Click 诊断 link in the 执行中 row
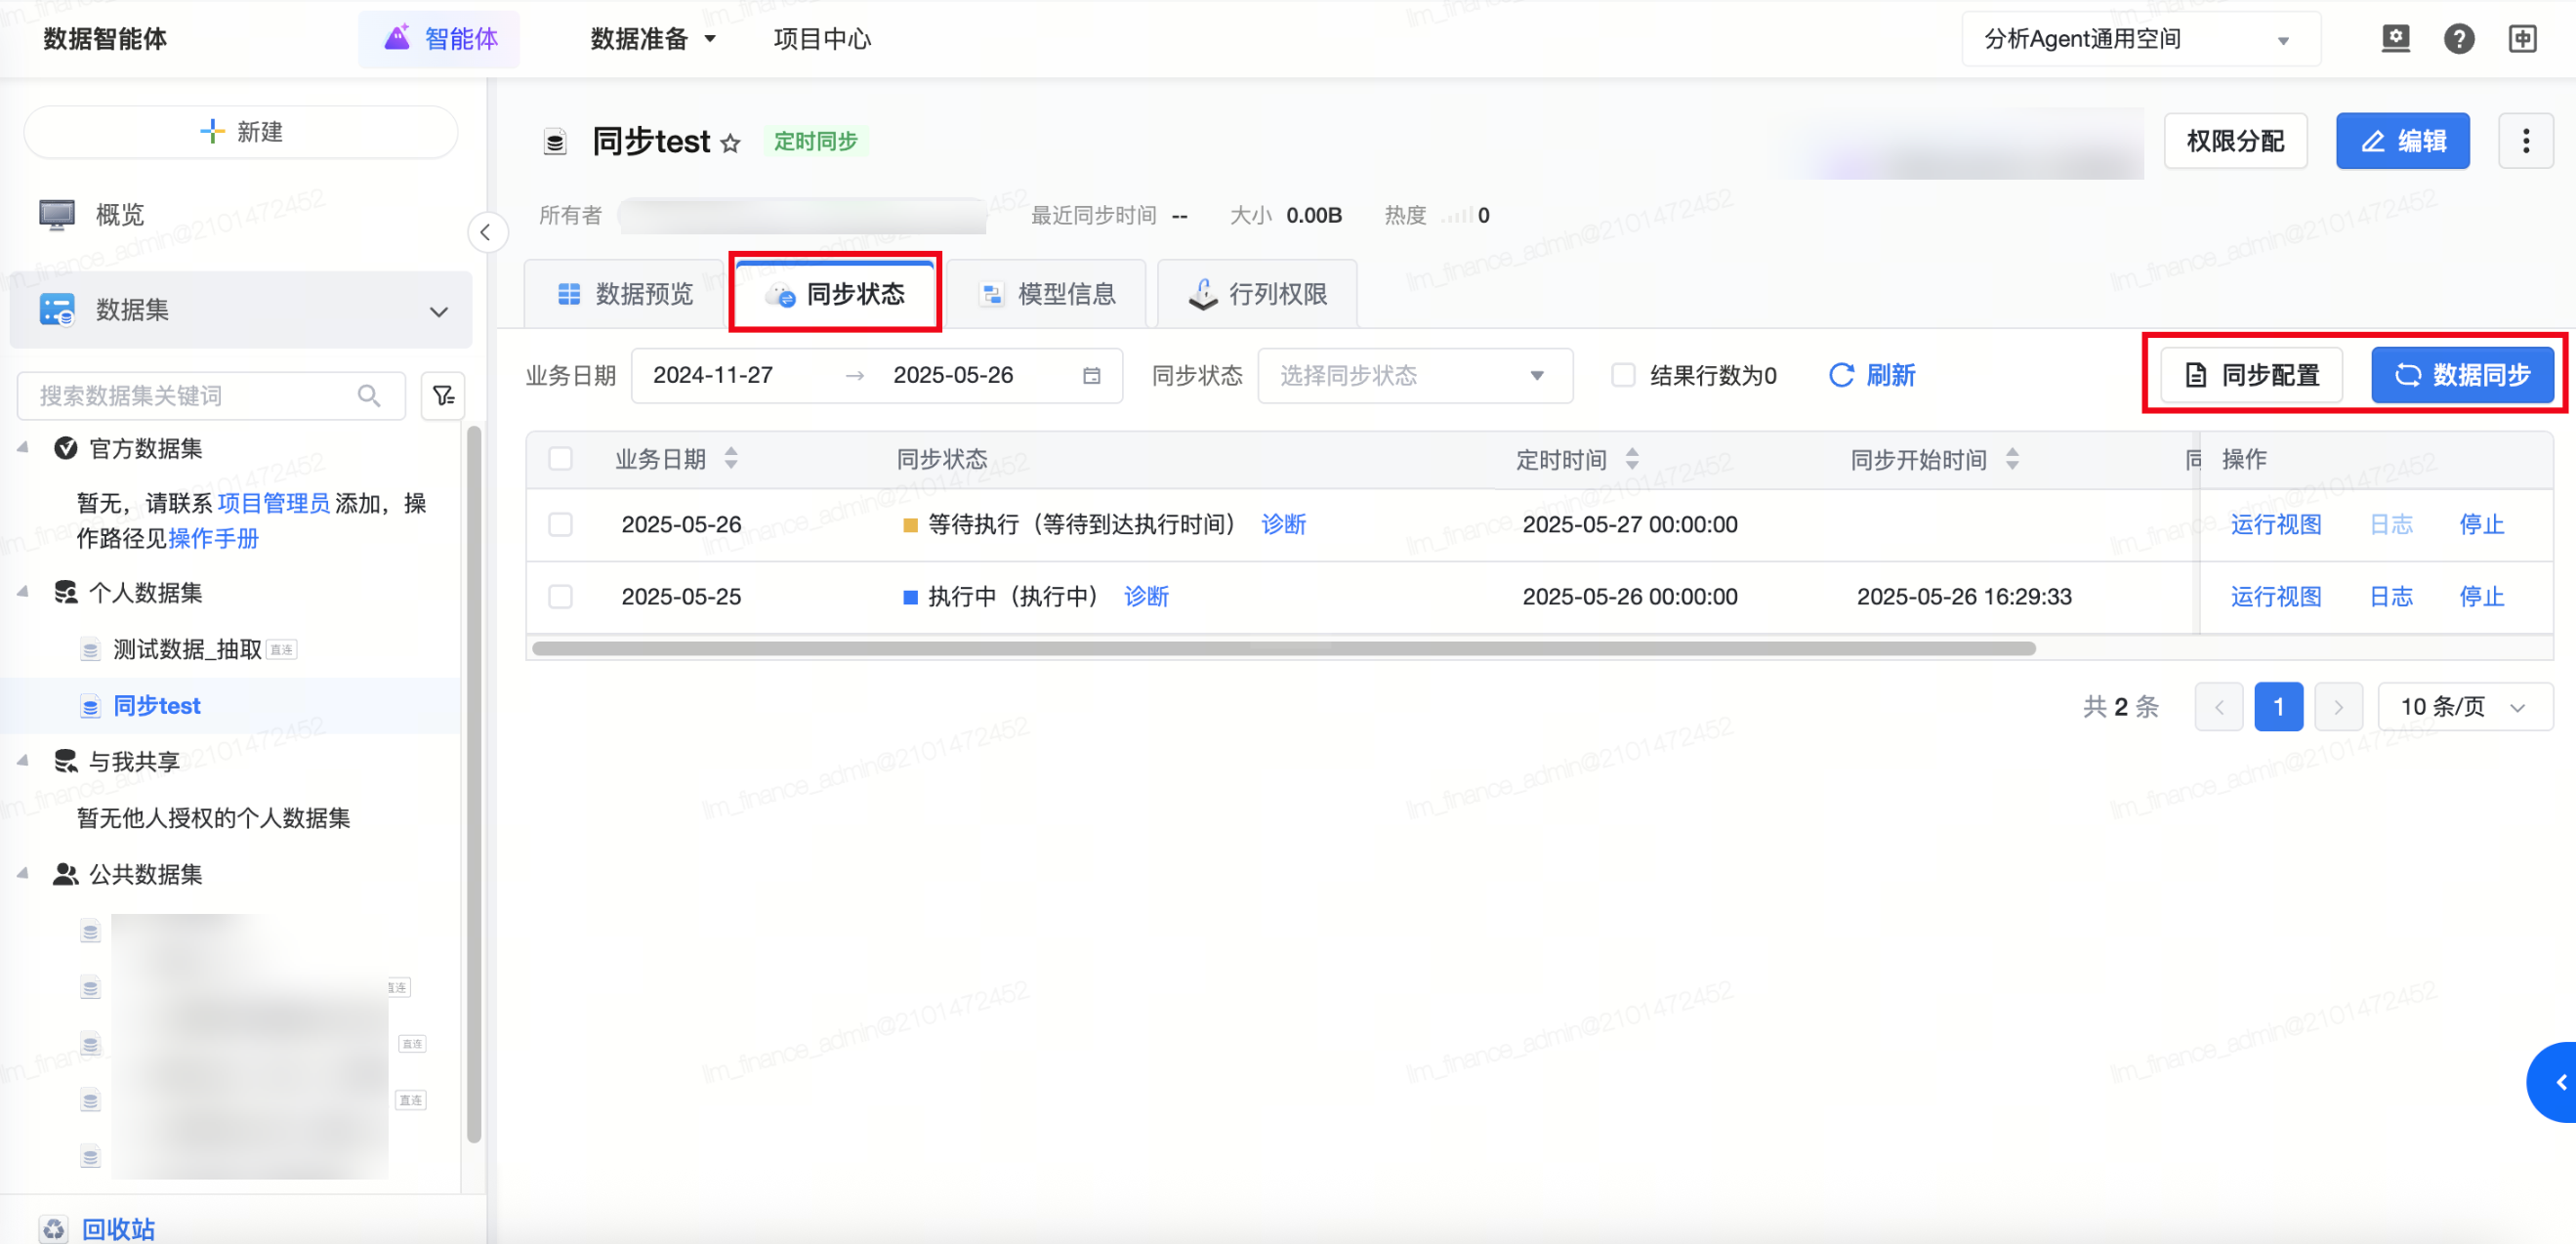Screen dimensions: 2576x1244 [1146, 596]
